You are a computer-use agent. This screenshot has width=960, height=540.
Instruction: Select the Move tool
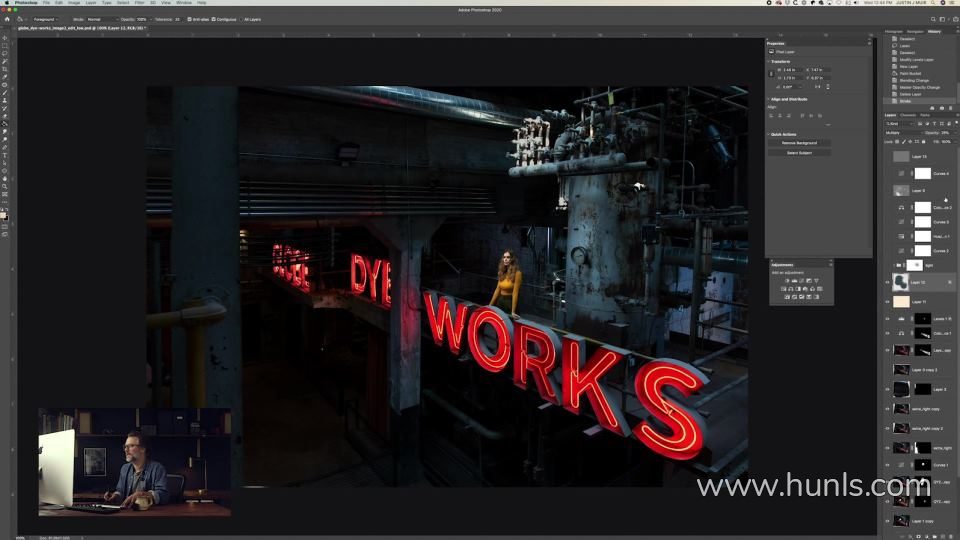5,38
